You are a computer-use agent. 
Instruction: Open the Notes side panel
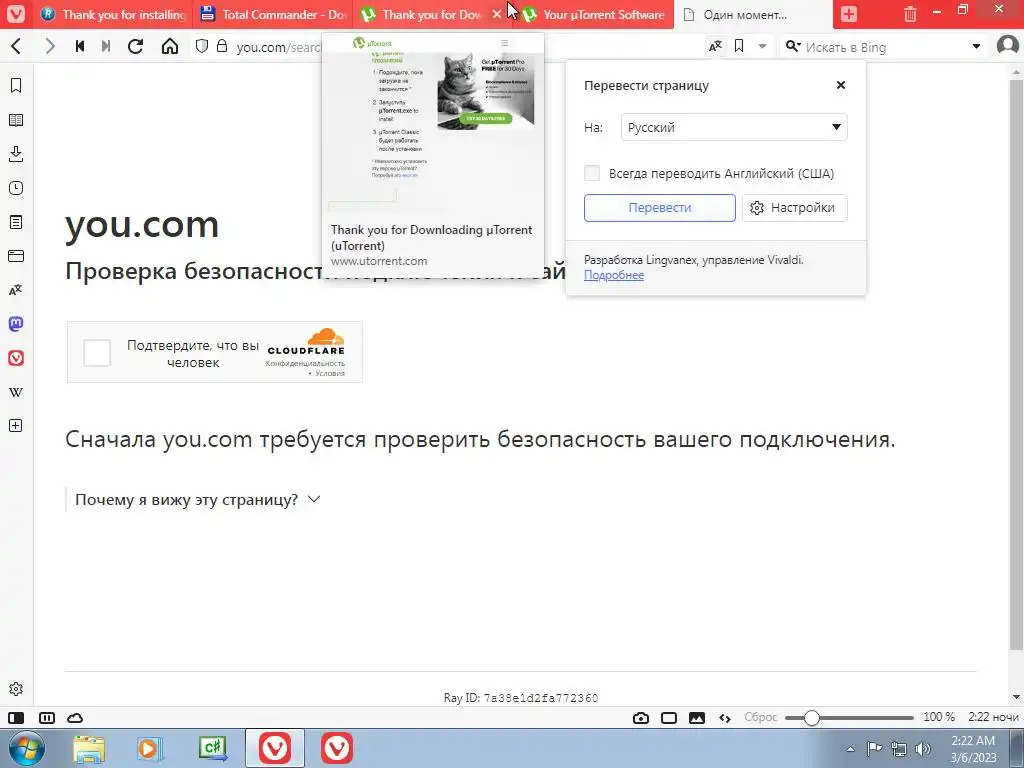pos(16,222)
